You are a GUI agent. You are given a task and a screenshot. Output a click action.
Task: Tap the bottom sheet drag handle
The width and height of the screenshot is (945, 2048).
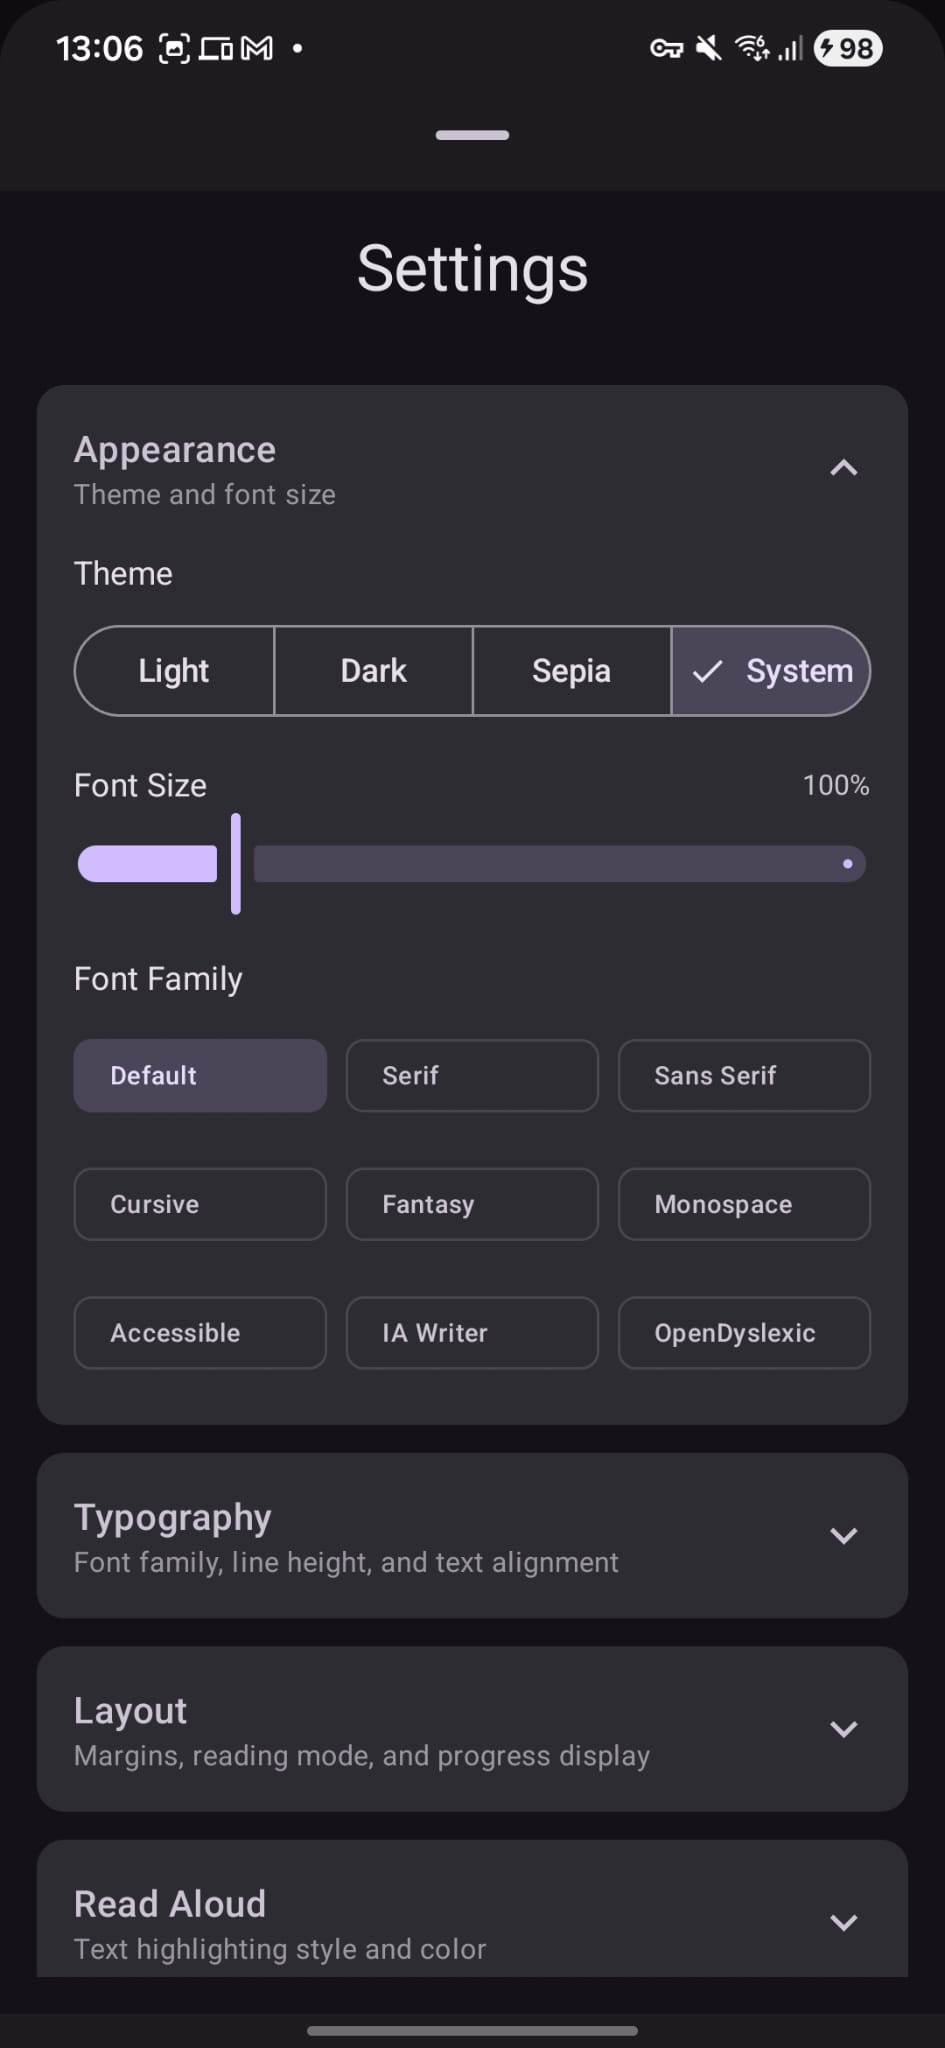472,135
